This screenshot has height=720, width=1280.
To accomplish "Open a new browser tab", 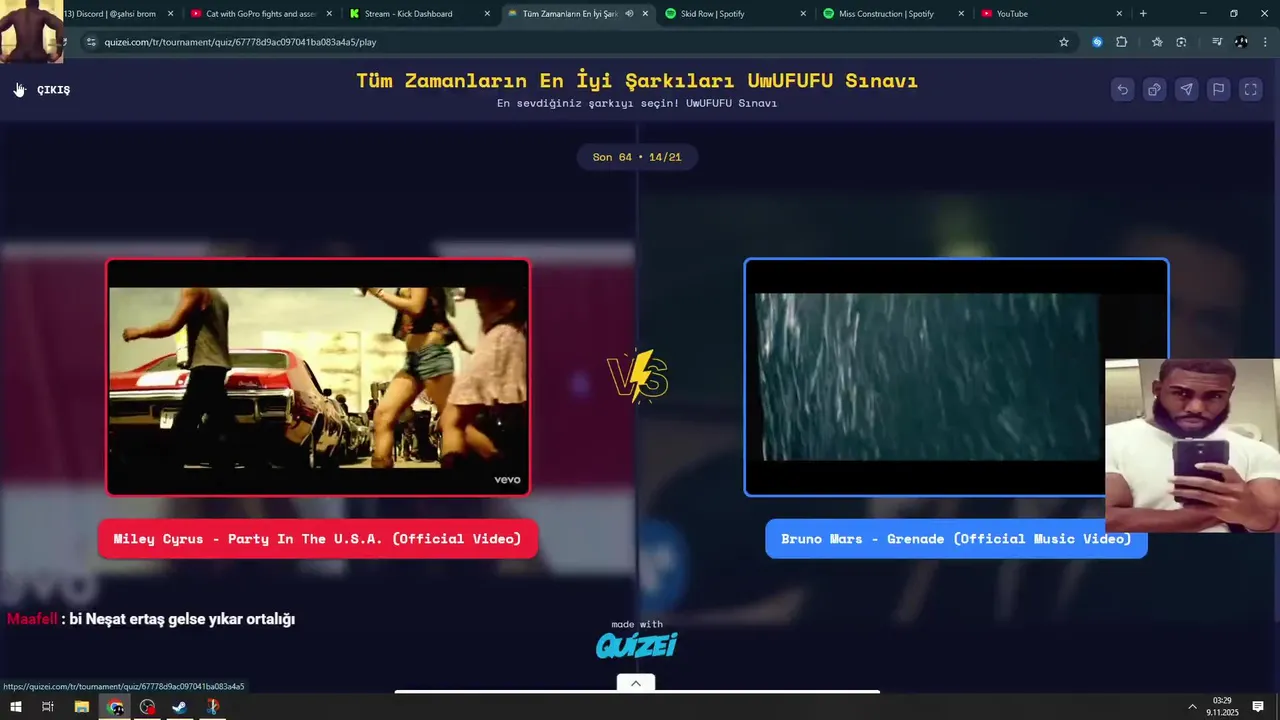I will point(1143,14).
